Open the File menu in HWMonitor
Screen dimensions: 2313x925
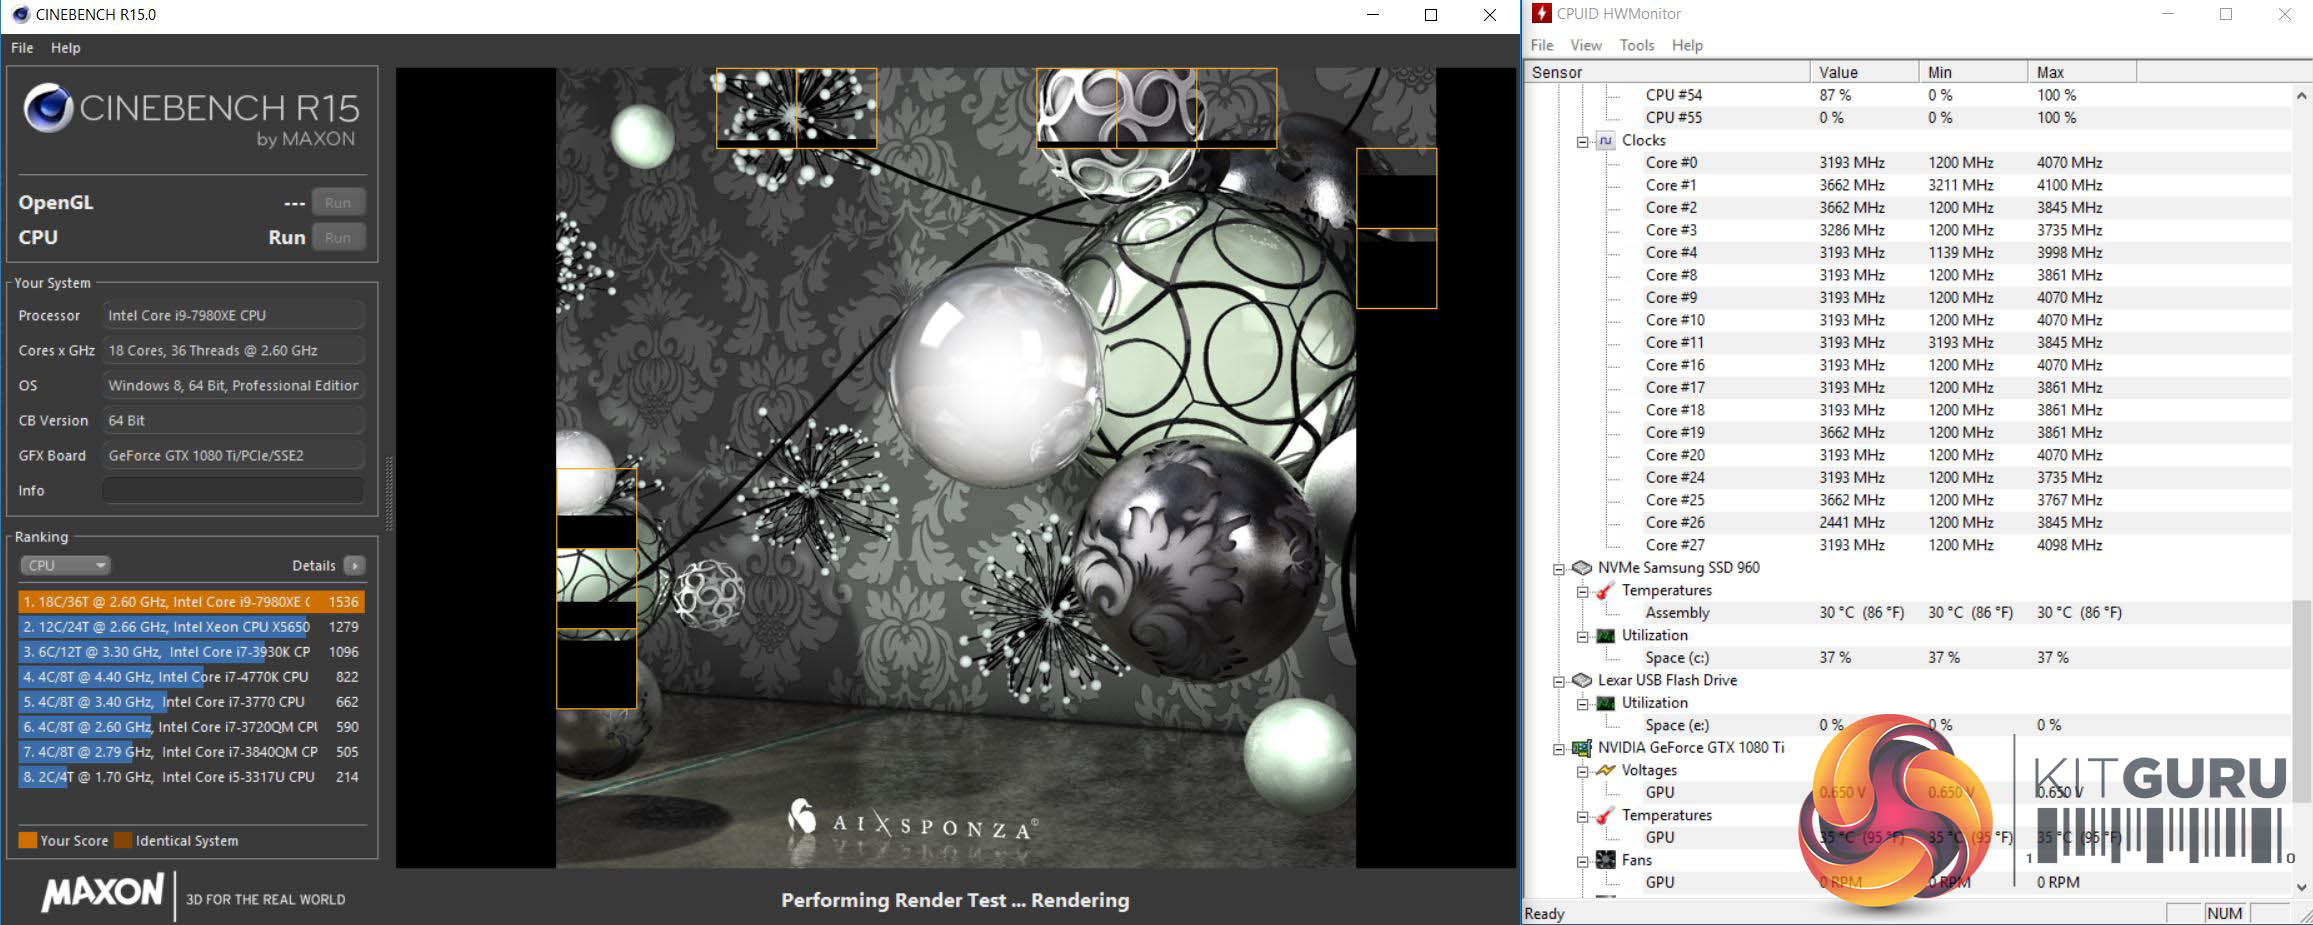(1542, 45)
